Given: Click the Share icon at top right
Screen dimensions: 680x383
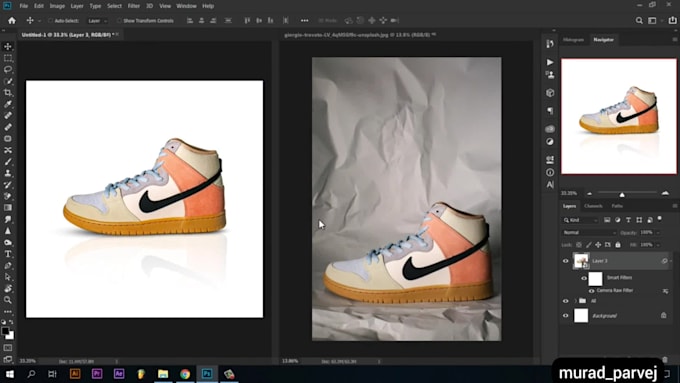Looking at the screenshot, I should [672, 20].
